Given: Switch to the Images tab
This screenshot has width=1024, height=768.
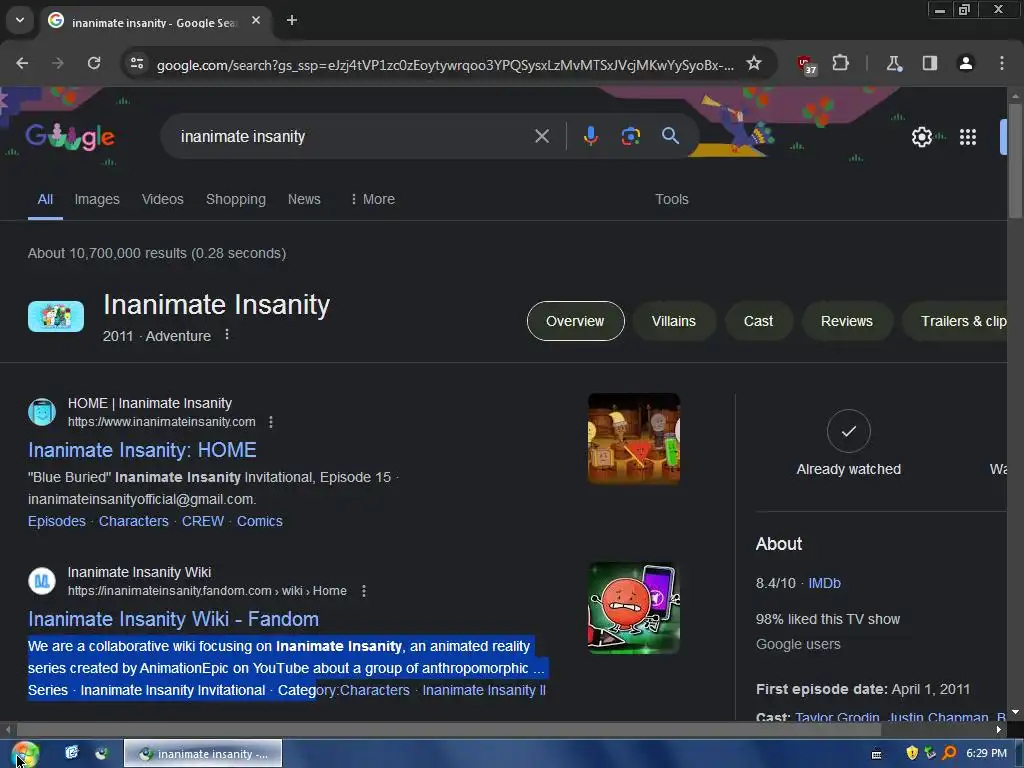Looking at the screenshot, I should [97, 199].
